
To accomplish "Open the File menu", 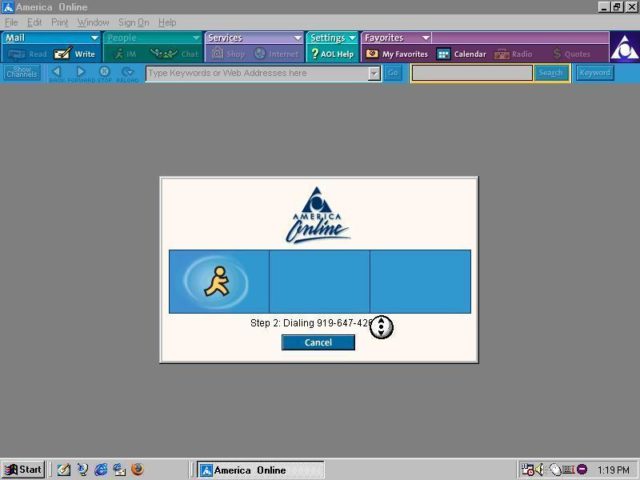I will pos(11,22).
